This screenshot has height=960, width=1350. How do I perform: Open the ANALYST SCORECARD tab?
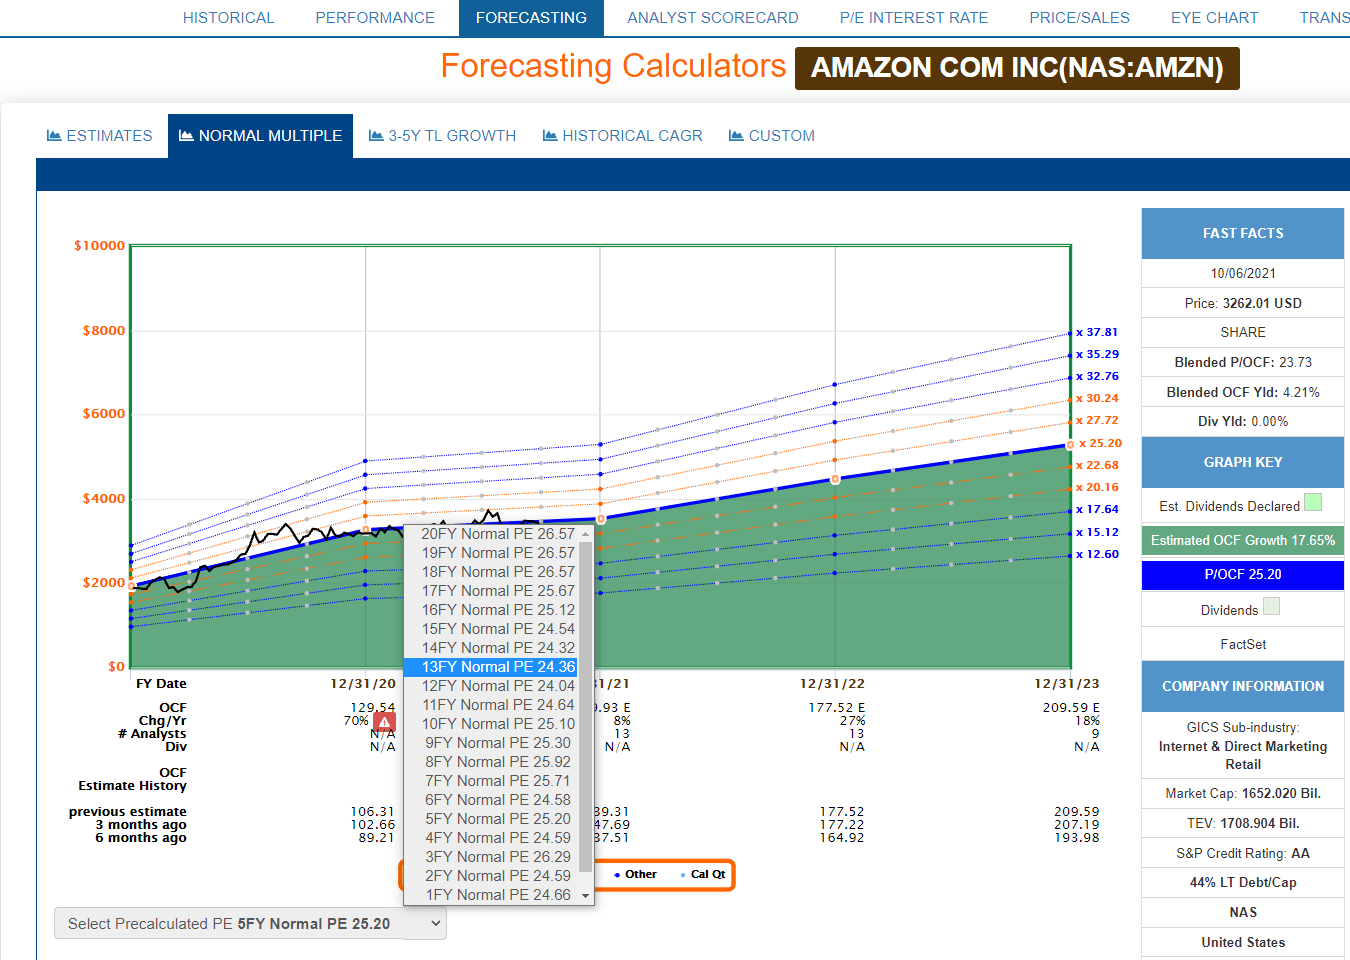click(713, 18)
